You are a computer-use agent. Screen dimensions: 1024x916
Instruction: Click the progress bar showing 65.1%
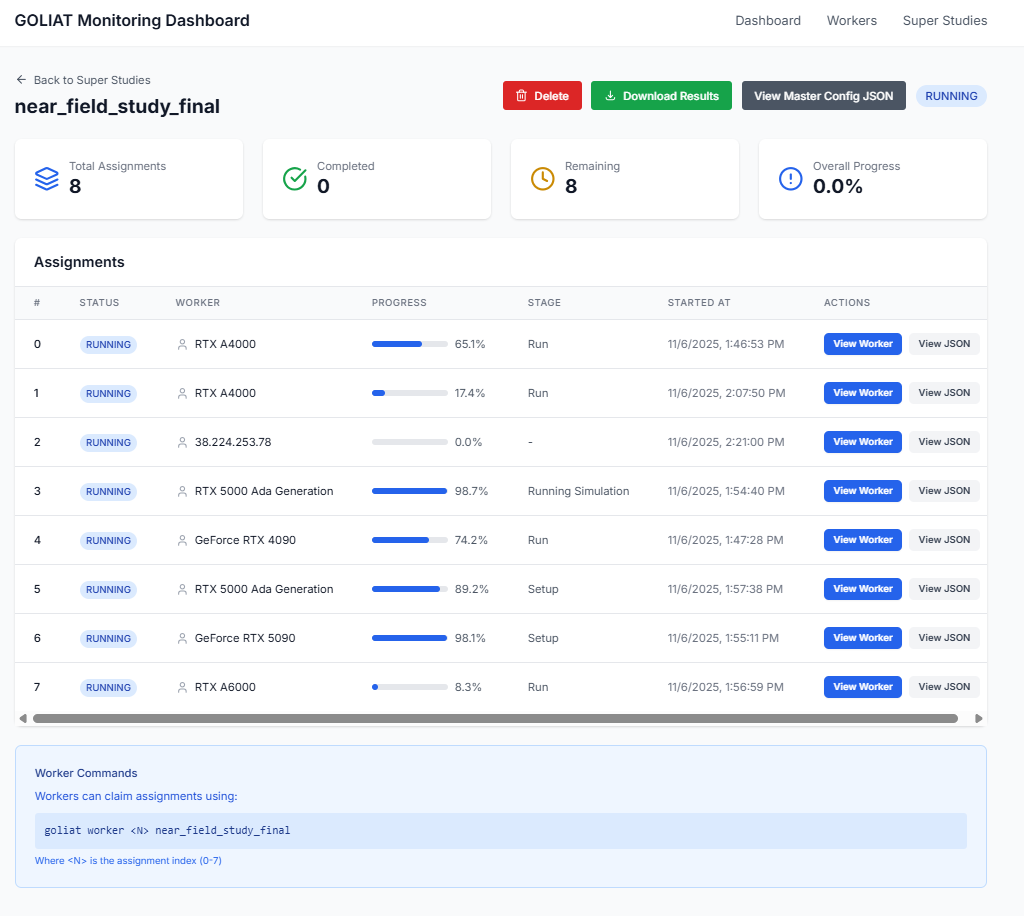(x=409, y=344)
